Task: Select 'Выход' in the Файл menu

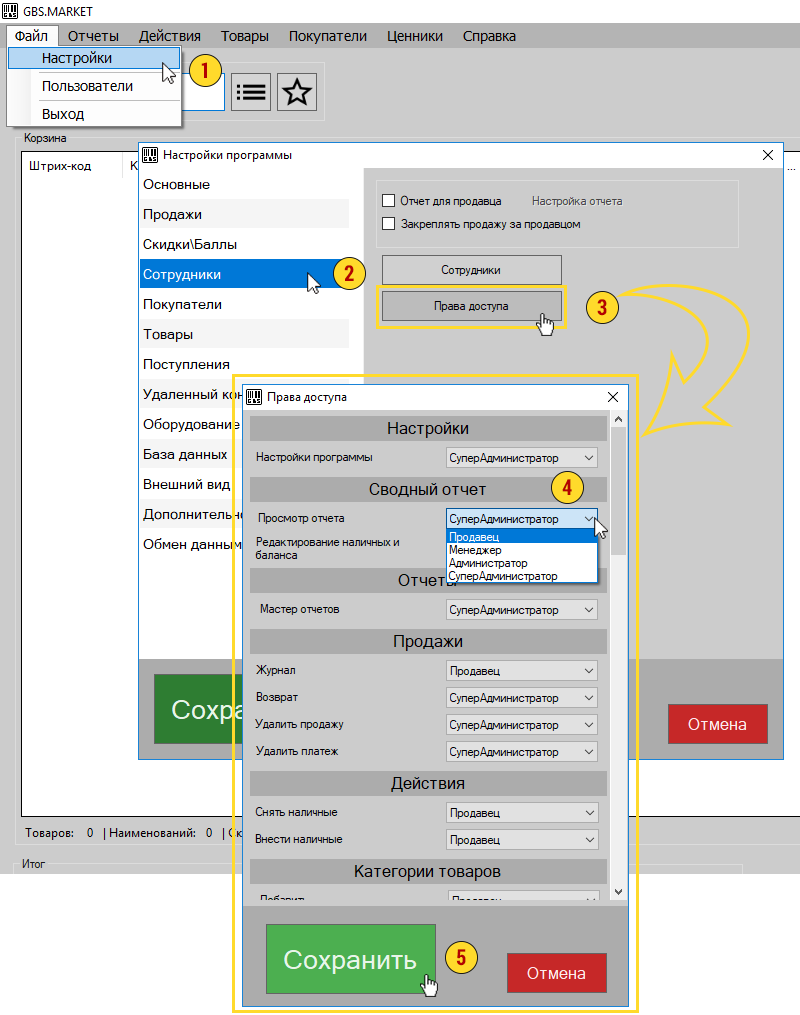Action: pyautogui.click(x=94, y=114)
